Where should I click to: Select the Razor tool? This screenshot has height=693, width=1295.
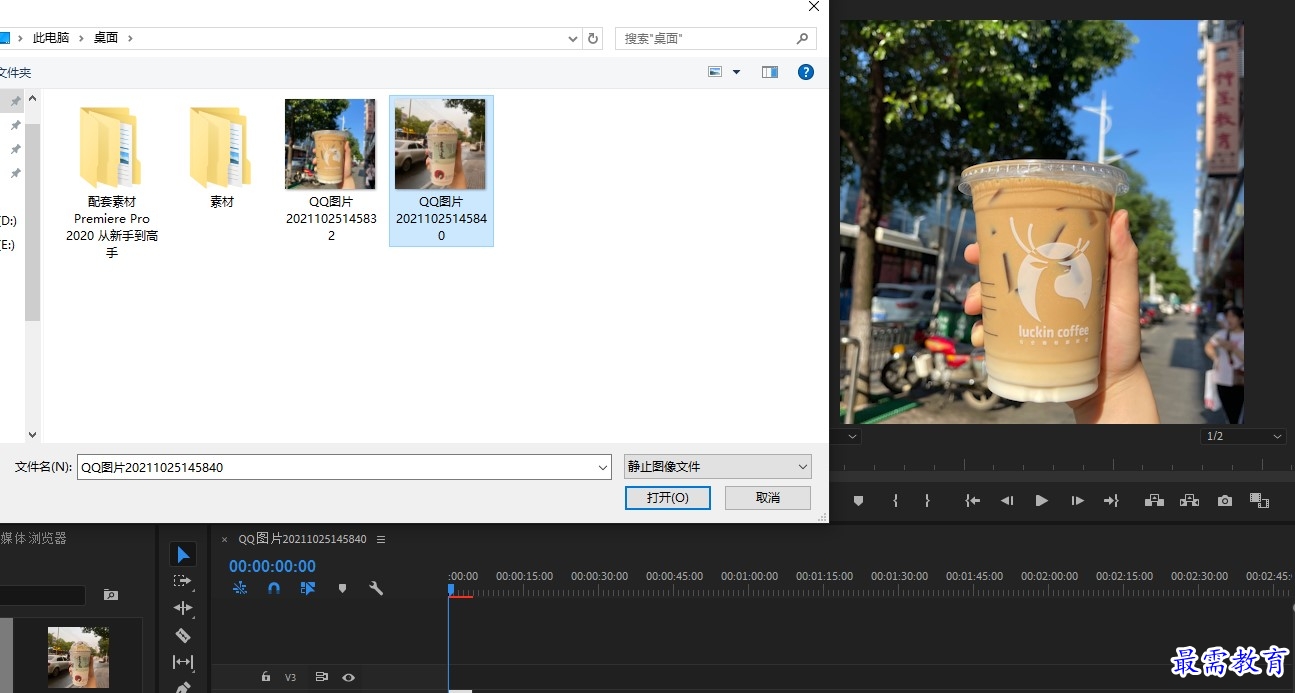182,635
